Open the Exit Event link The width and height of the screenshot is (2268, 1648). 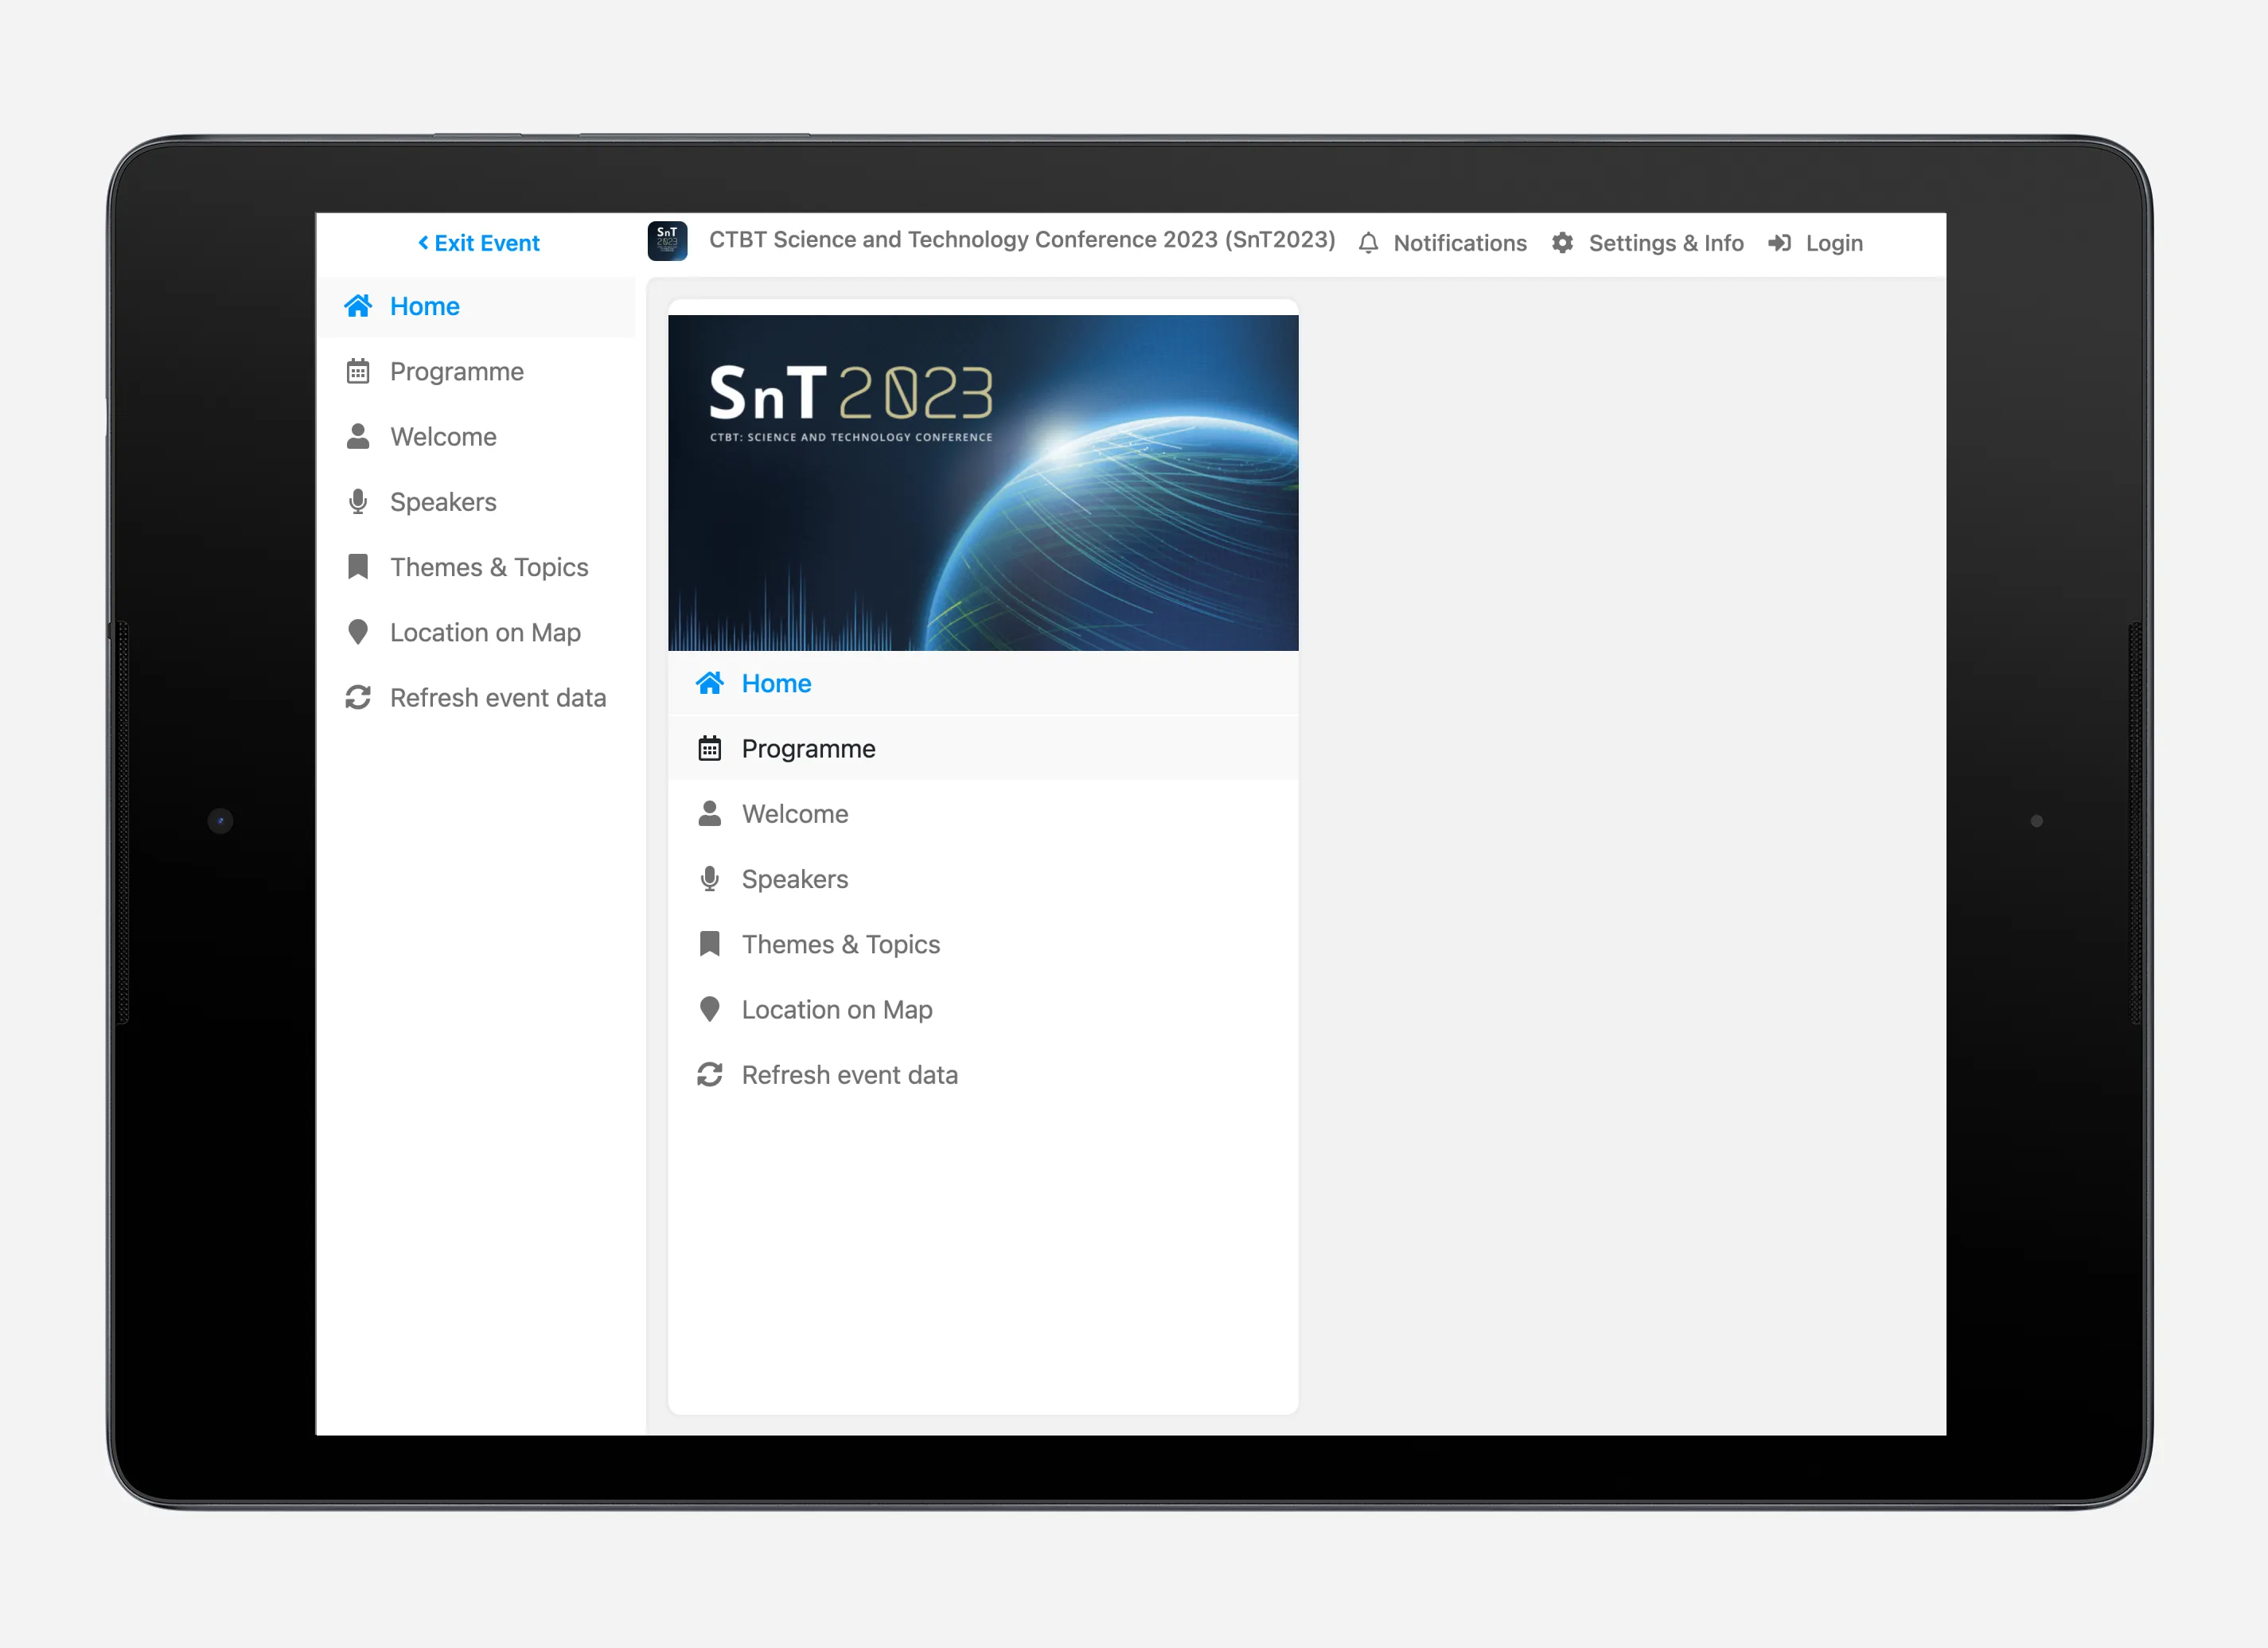click(478, 243)
